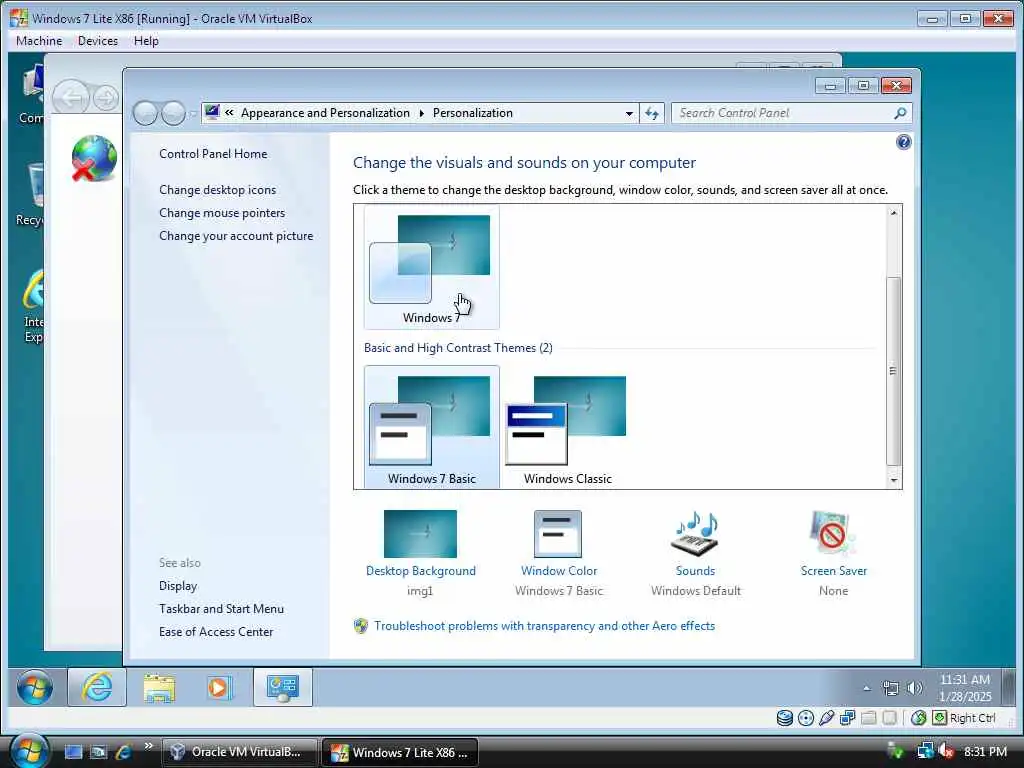Click VirtualBox hard disk activity indicator
This screenshot has height=768, width=1024.
785,718
